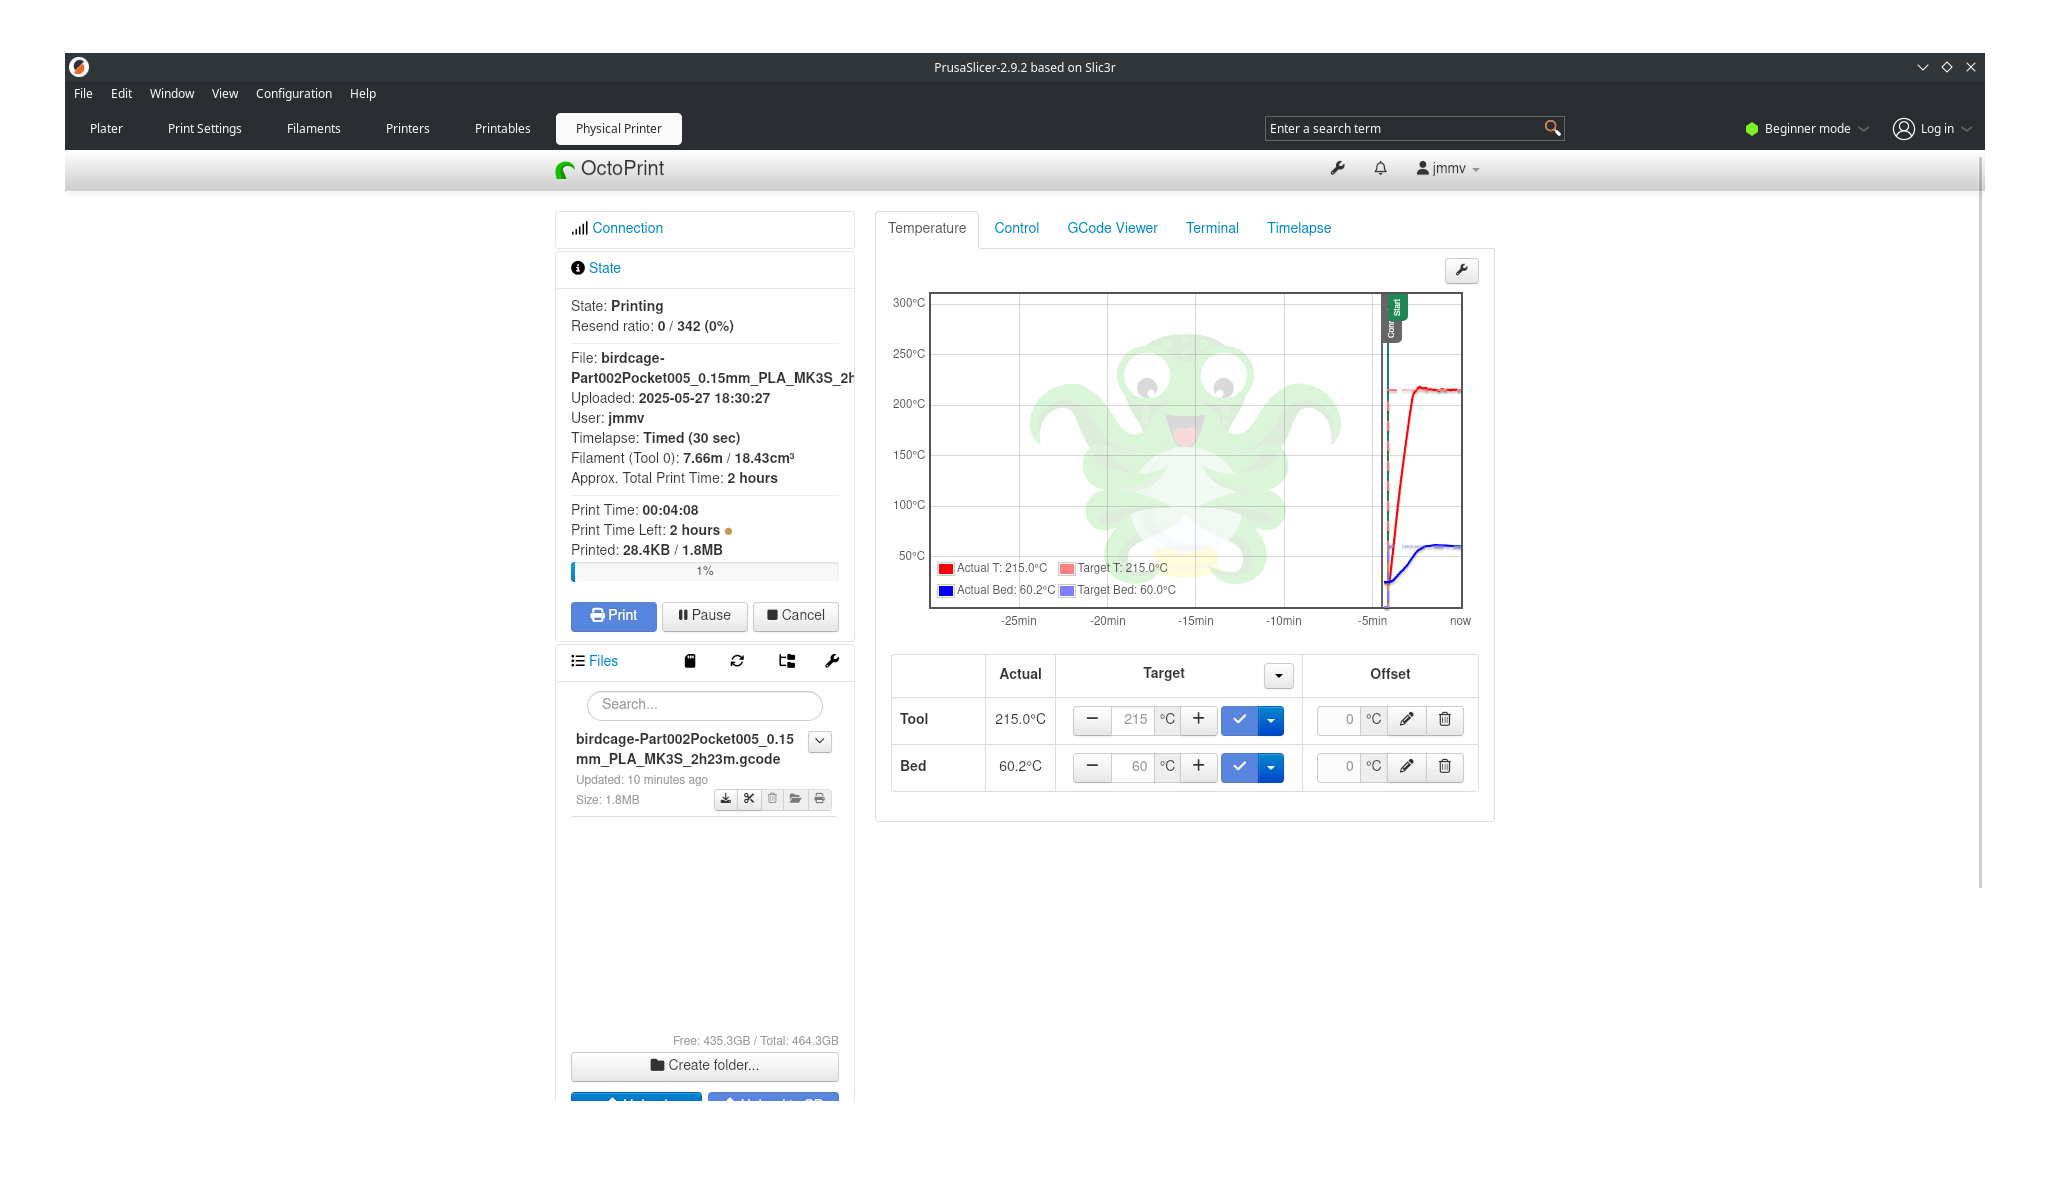This screenshot has width=2050, height=1178.
Task: Open the notifications bell
Action: (1380, 168)
